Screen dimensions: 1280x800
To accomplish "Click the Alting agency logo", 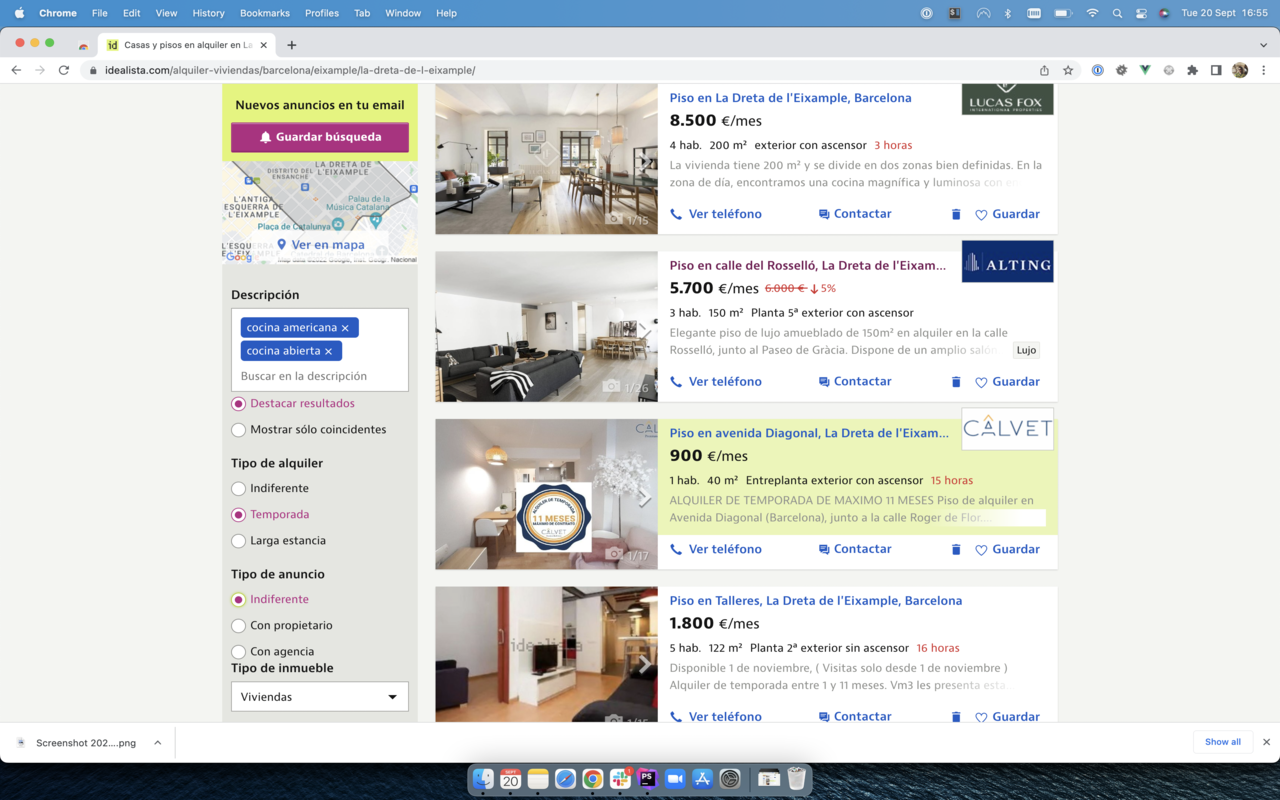I will click(x=1007, y=261).
